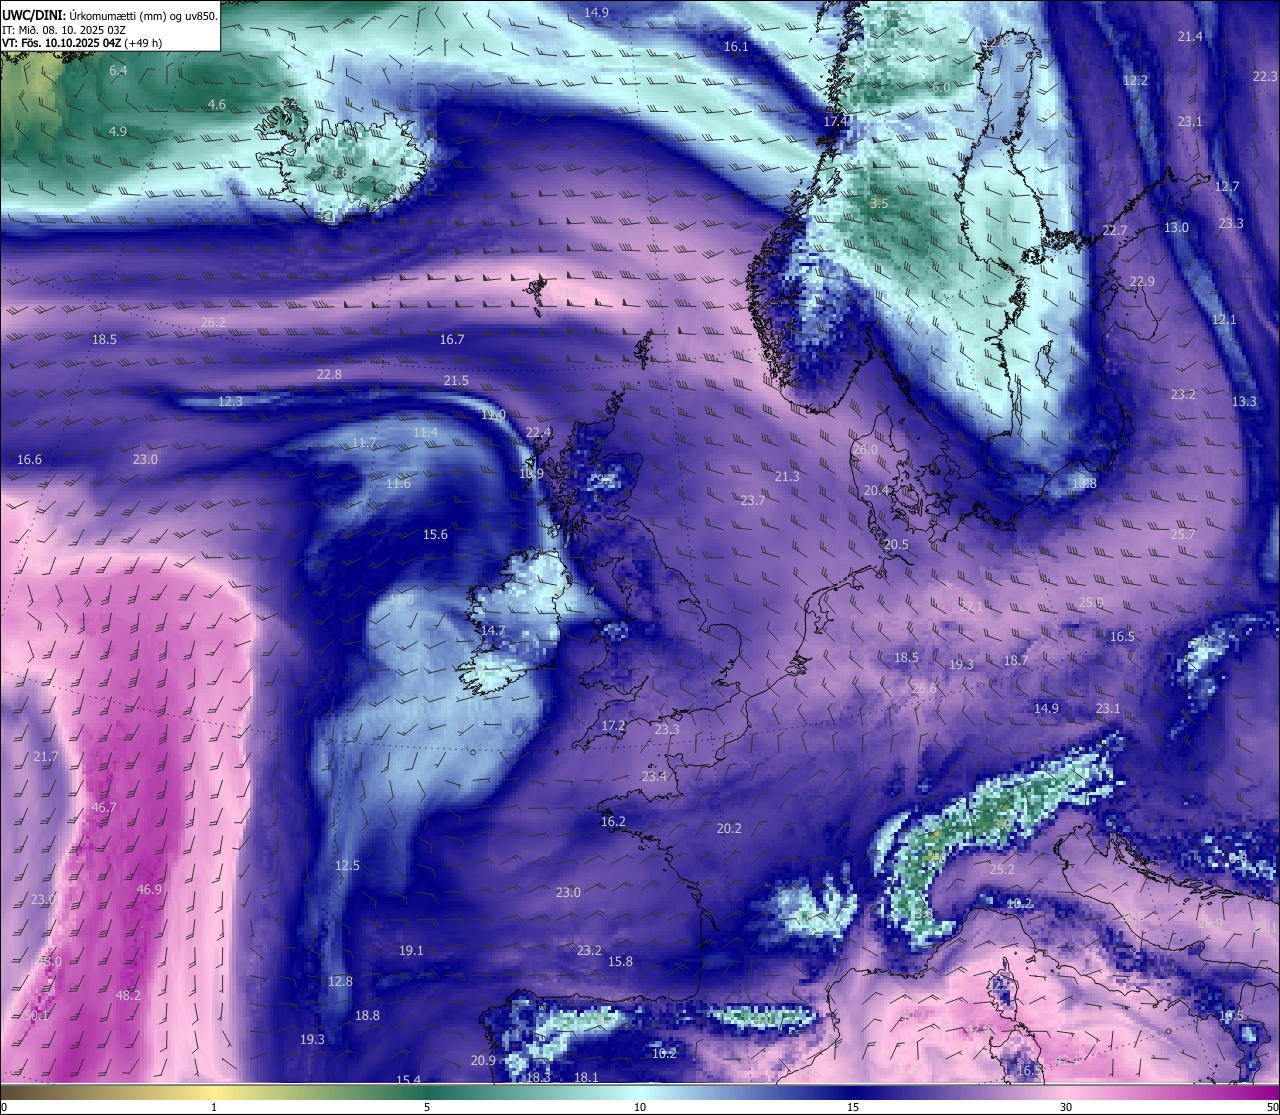Click the 17.4 value label
This screenshot has width=1280, height=1115.
coord(835,121)
